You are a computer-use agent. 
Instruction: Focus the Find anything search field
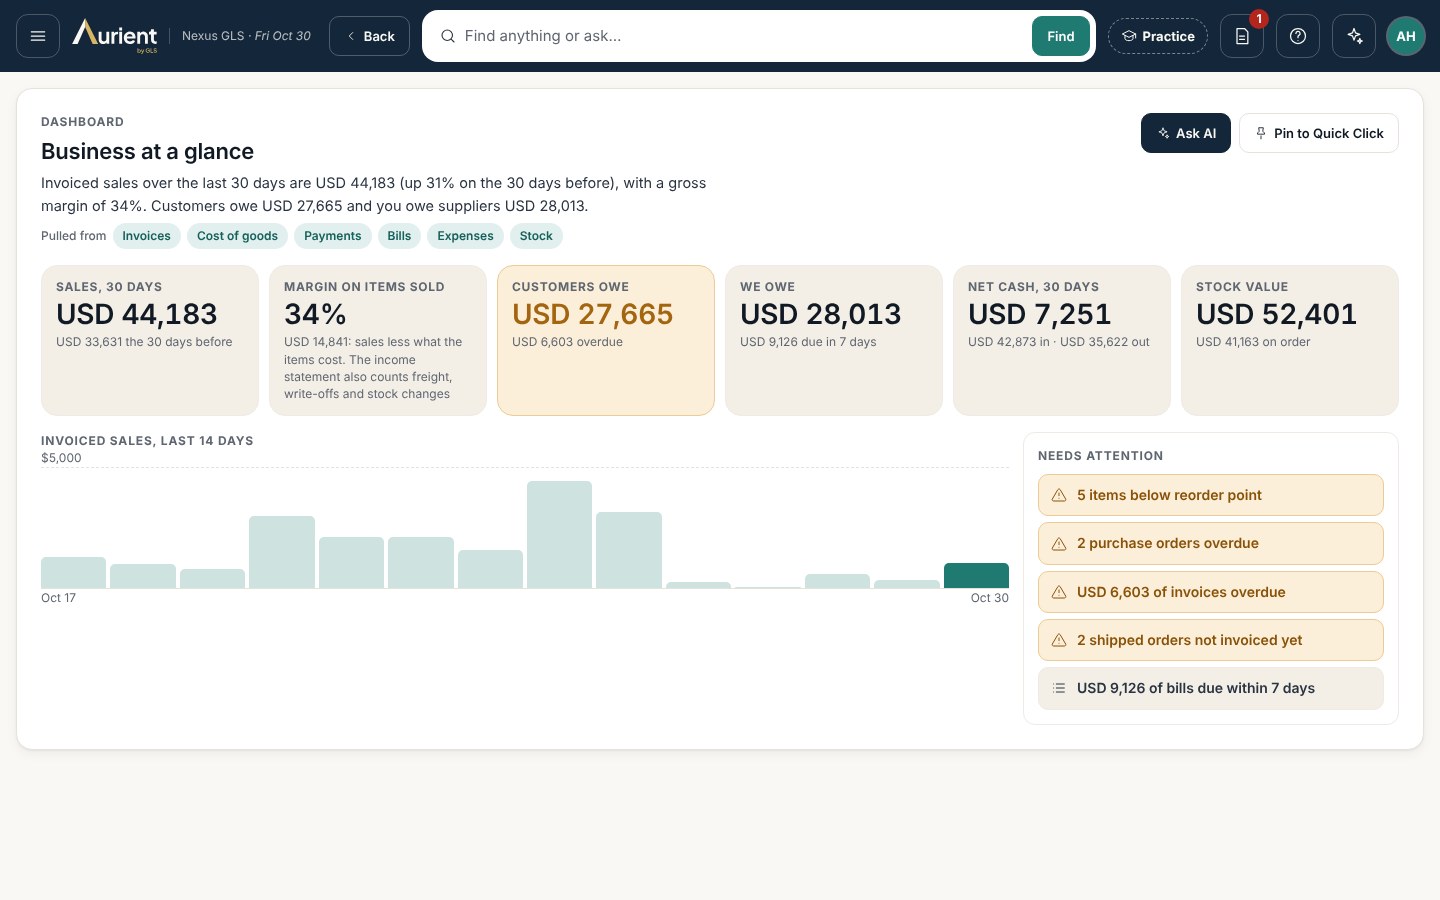(x=742, y=36)
